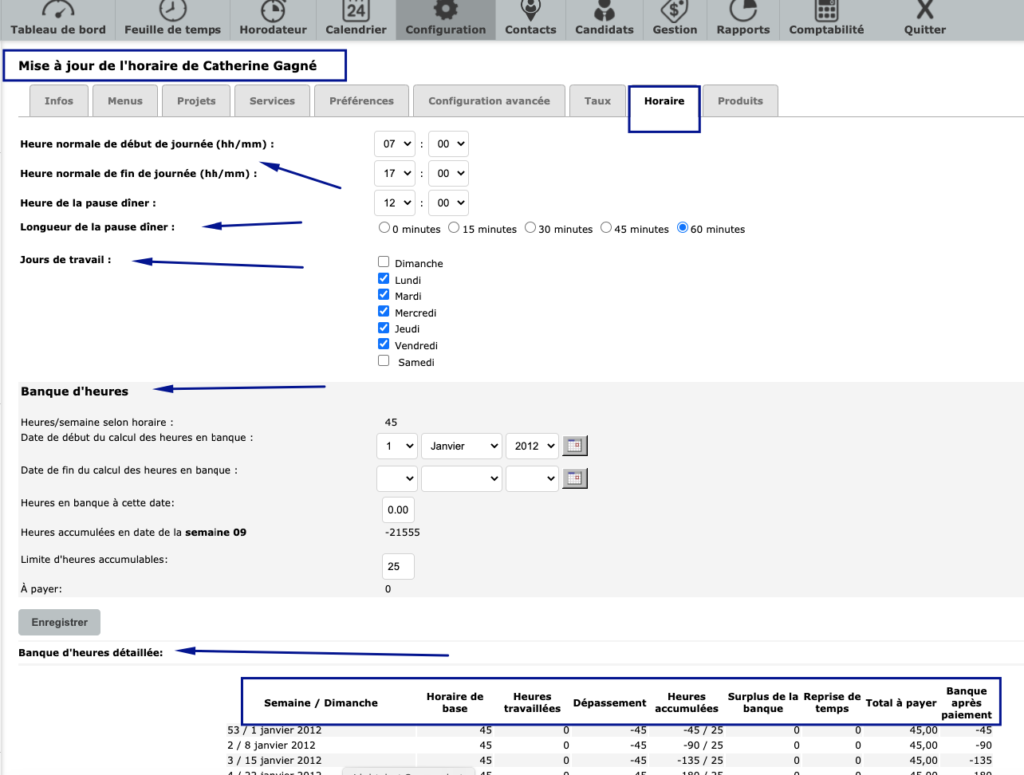
Task: Uncheck the Vendredi work day checkbox
Action: 384,344
